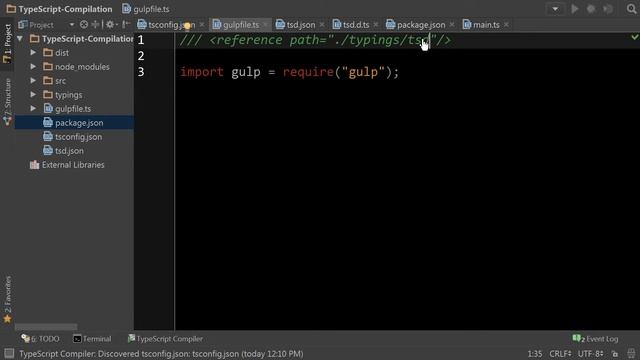Click gulpfile.ts breadcrumb in navigation bar

[x=146, y=9]
